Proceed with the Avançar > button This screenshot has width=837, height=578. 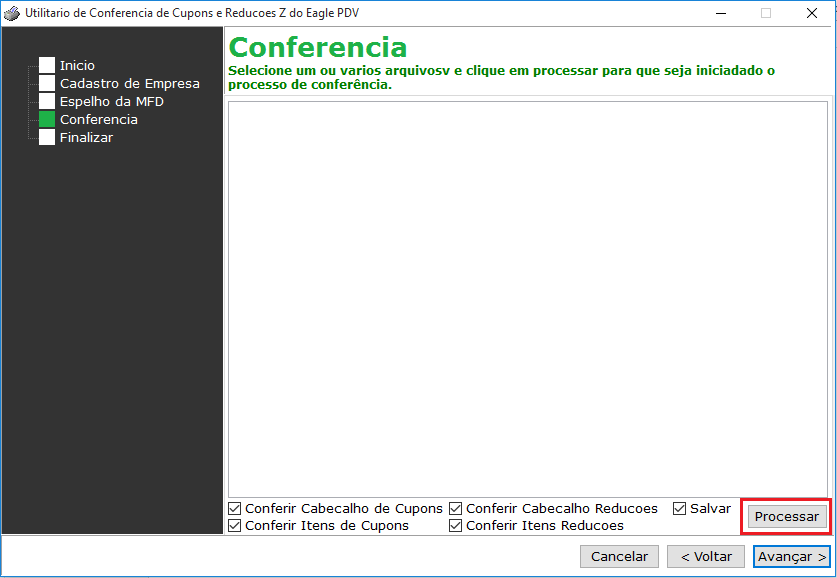pyautogui.click(x=792, y=557)
